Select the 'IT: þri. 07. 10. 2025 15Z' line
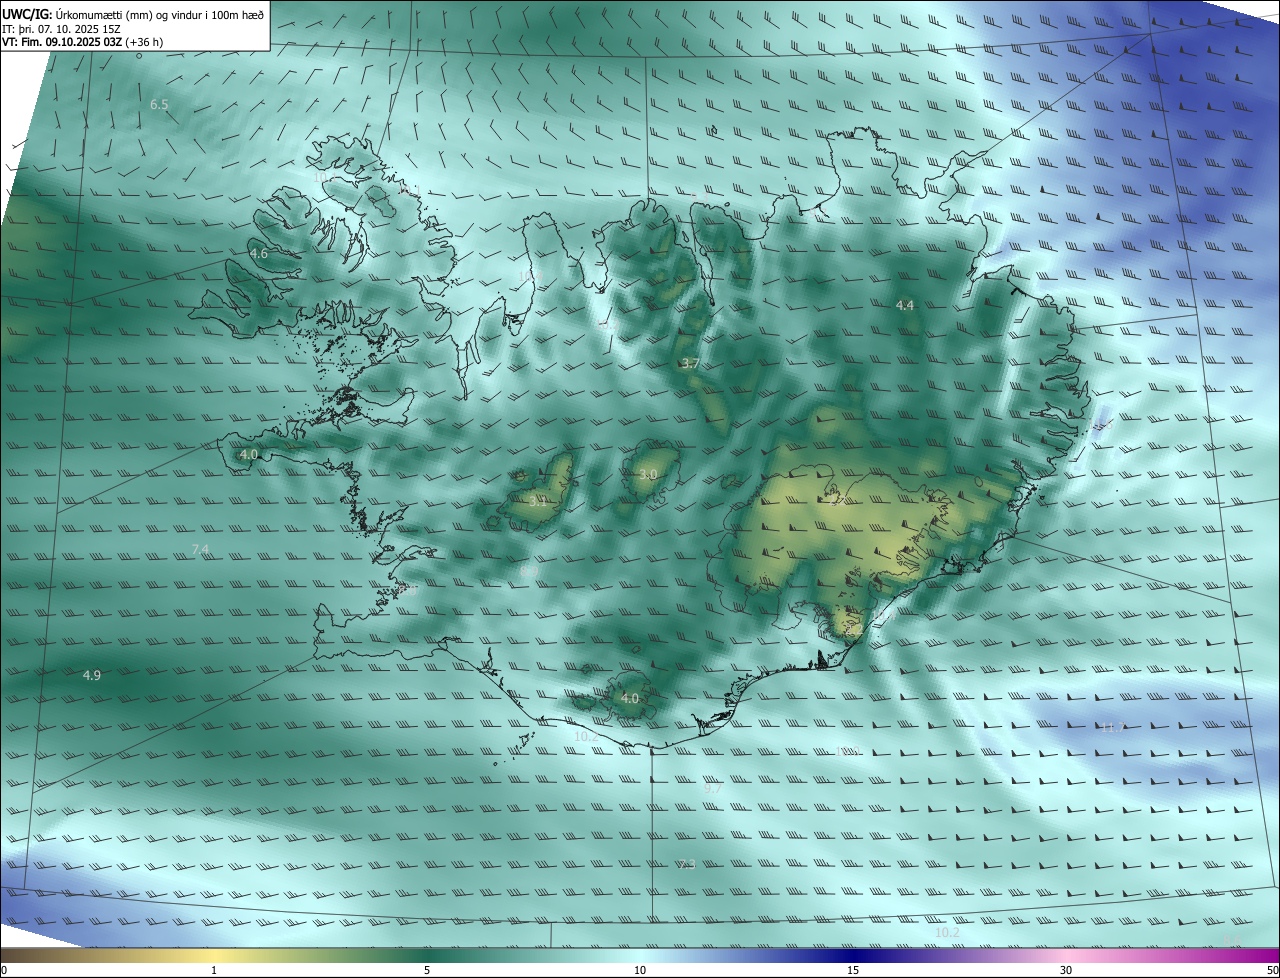The image size is (1280, 978). (62, 28)
